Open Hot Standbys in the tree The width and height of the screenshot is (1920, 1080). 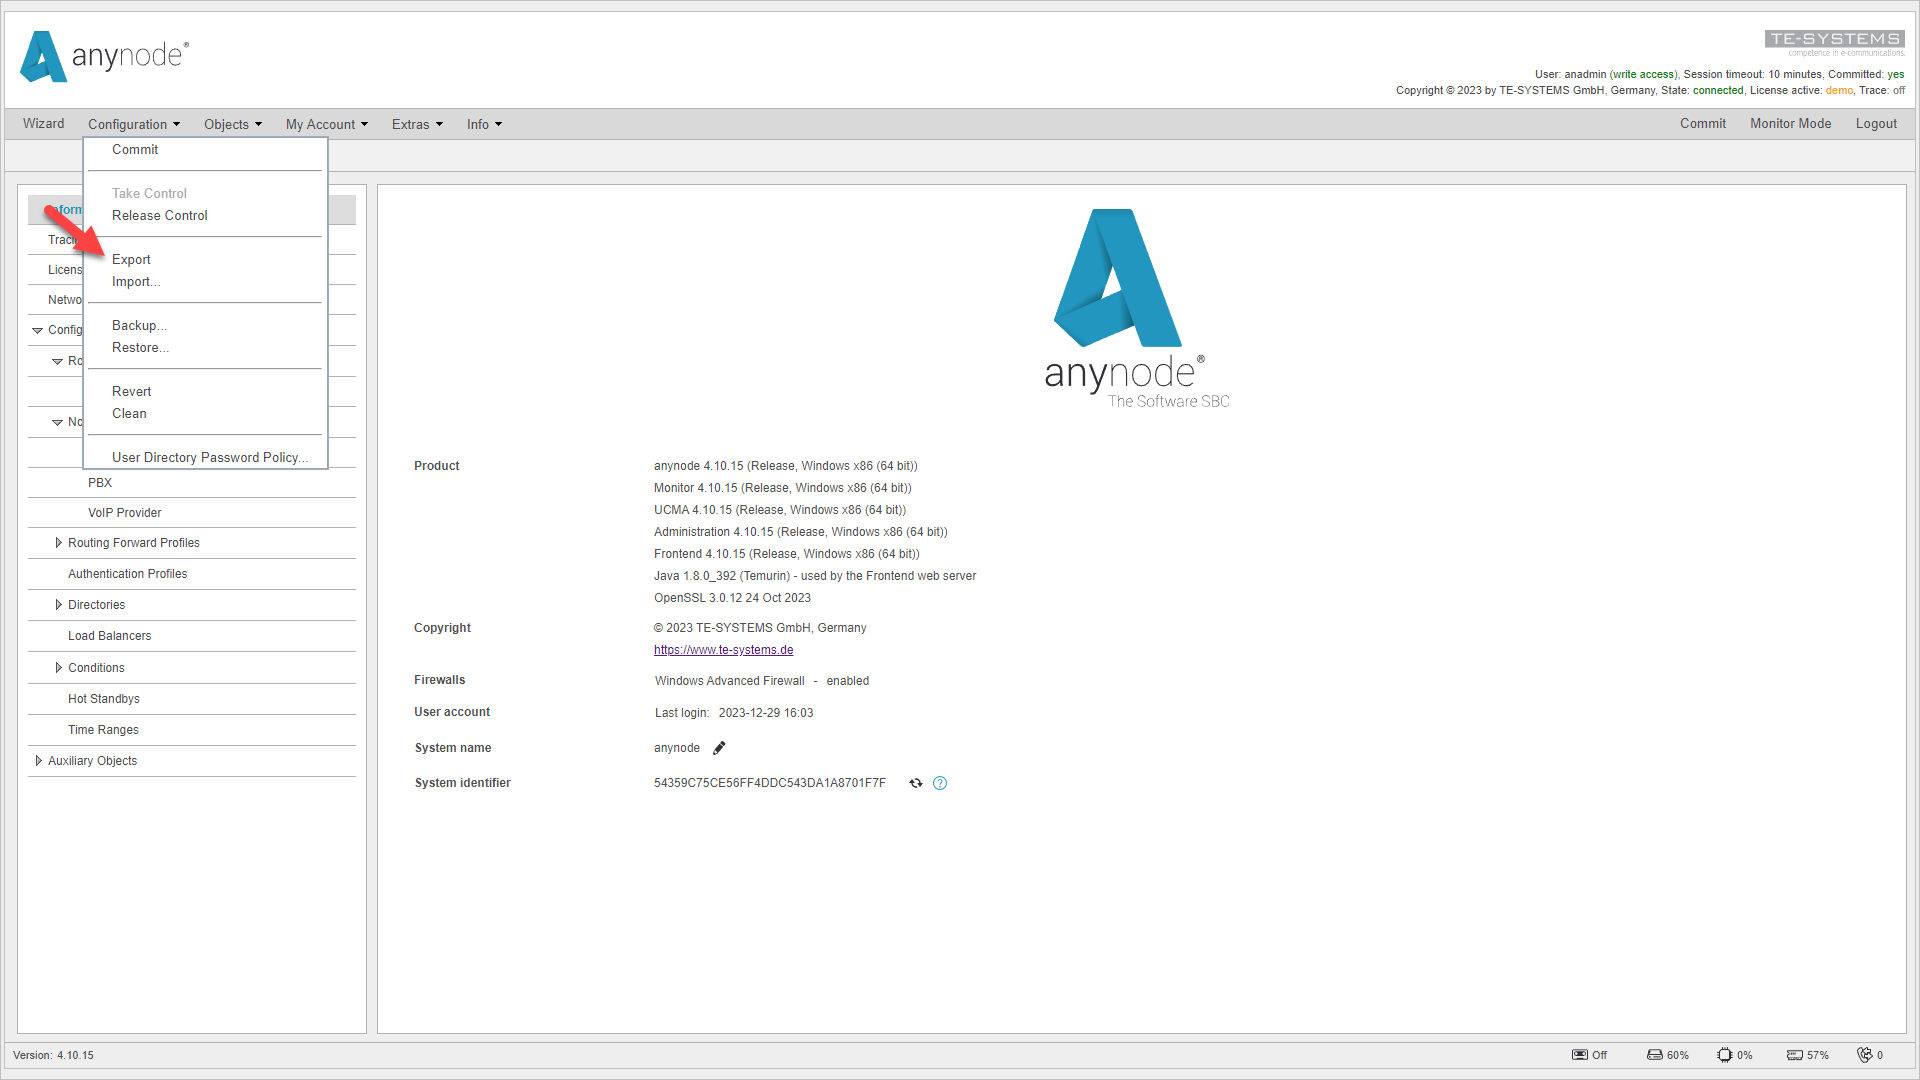click(104, 699)
